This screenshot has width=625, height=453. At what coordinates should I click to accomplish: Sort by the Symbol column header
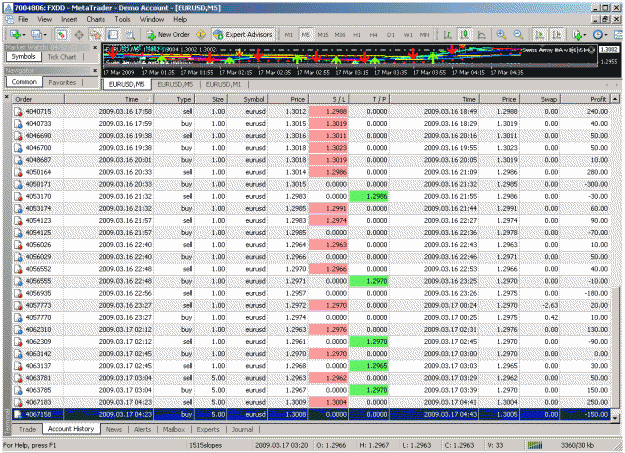tap(247, 99)
